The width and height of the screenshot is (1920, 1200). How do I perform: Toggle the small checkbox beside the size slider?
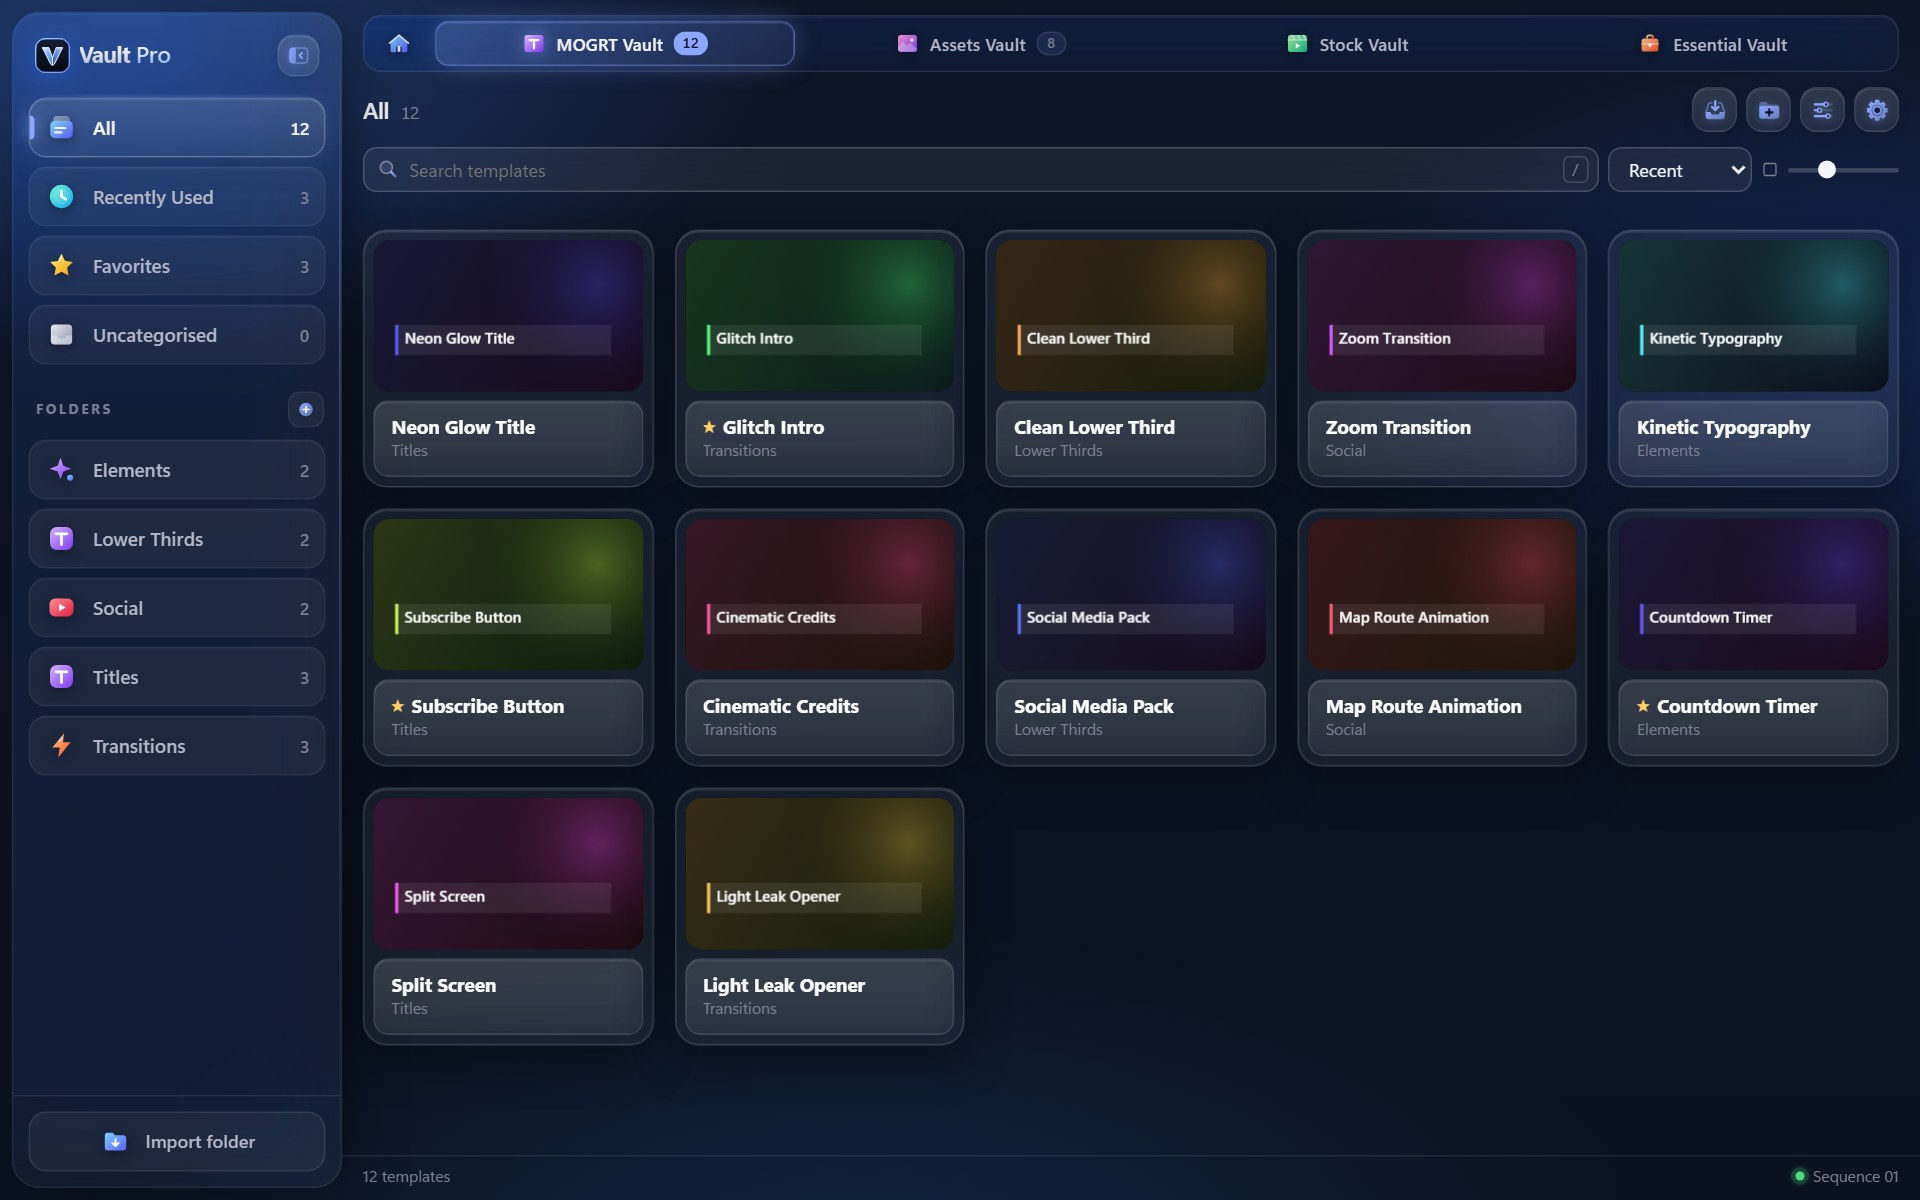point(1770,170)
